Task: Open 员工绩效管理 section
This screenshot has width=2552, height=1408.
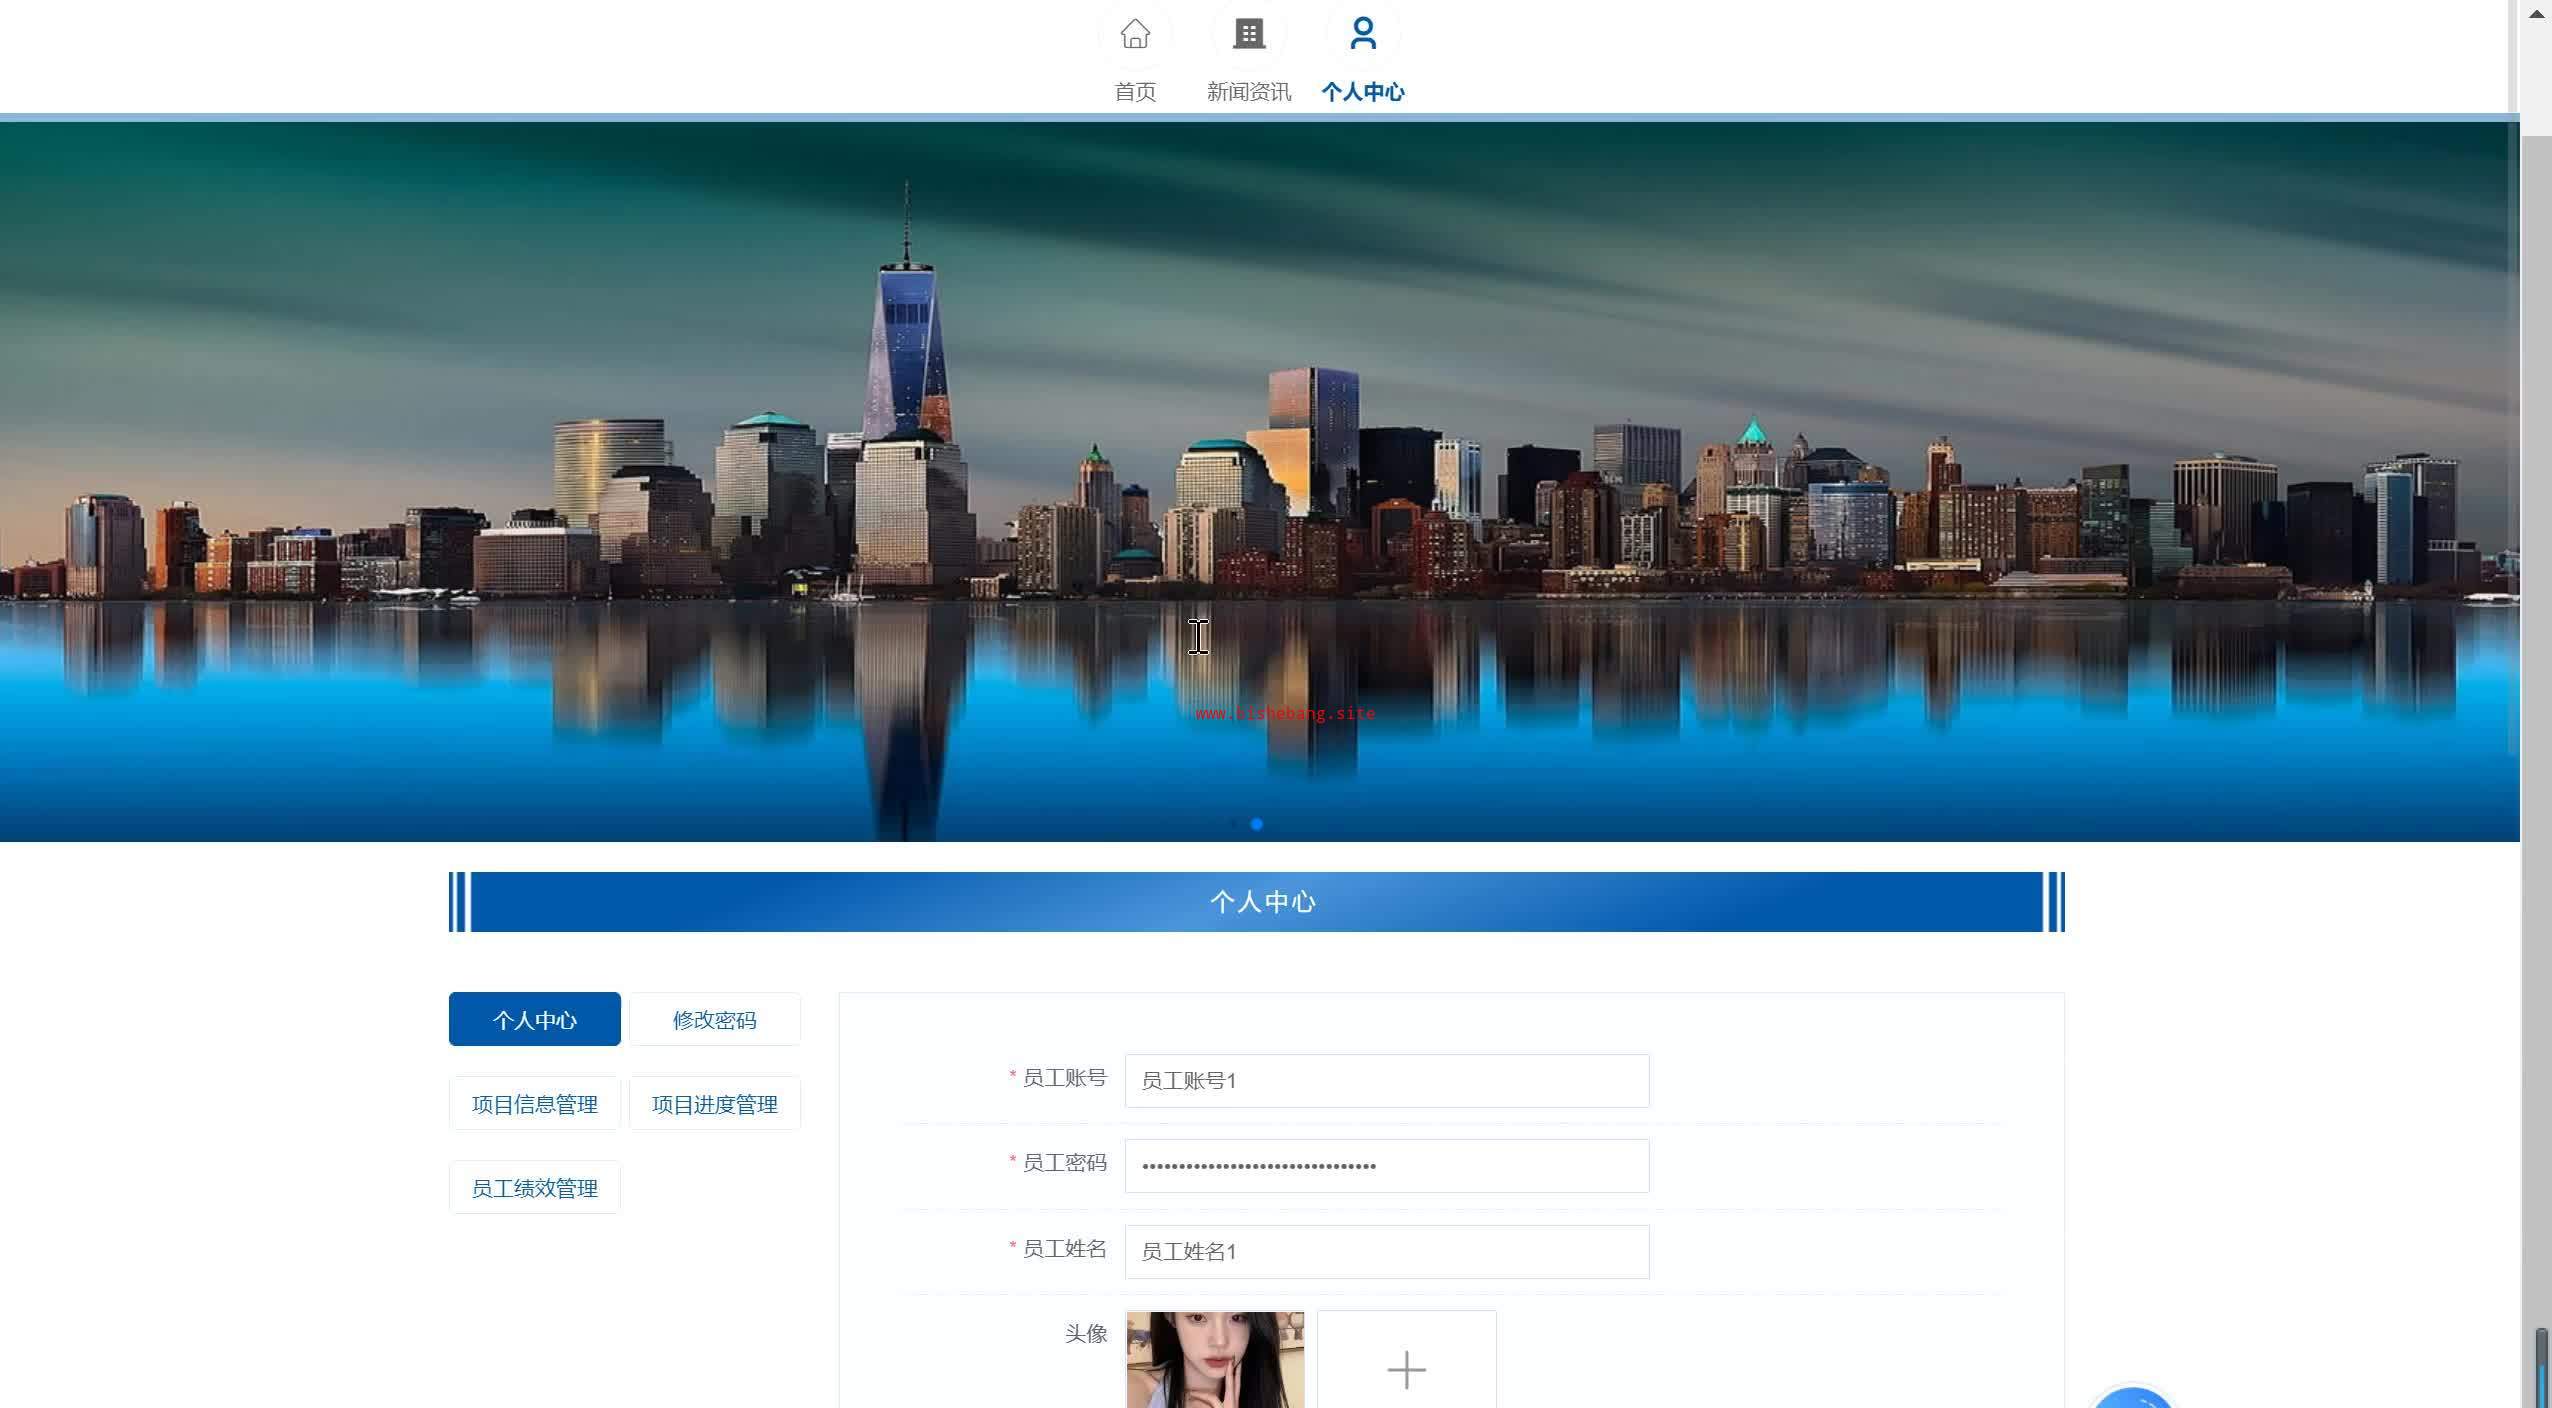Action: click(534, 1188)
